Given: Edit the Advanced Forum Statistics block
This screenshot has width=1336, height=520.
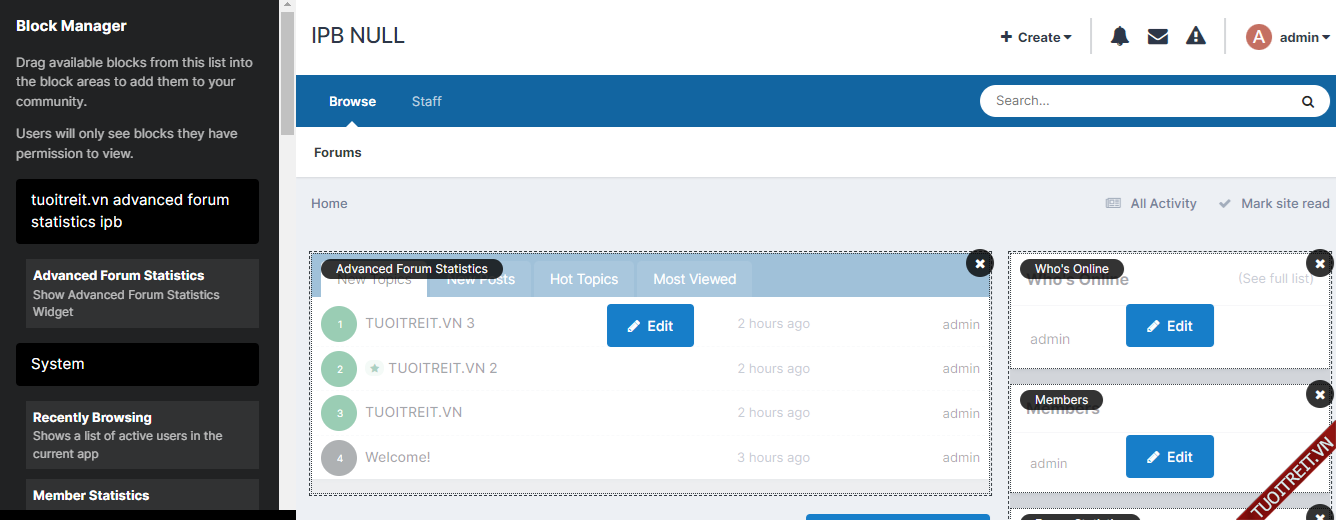Looking at the screenshot, I should [650, 326].
